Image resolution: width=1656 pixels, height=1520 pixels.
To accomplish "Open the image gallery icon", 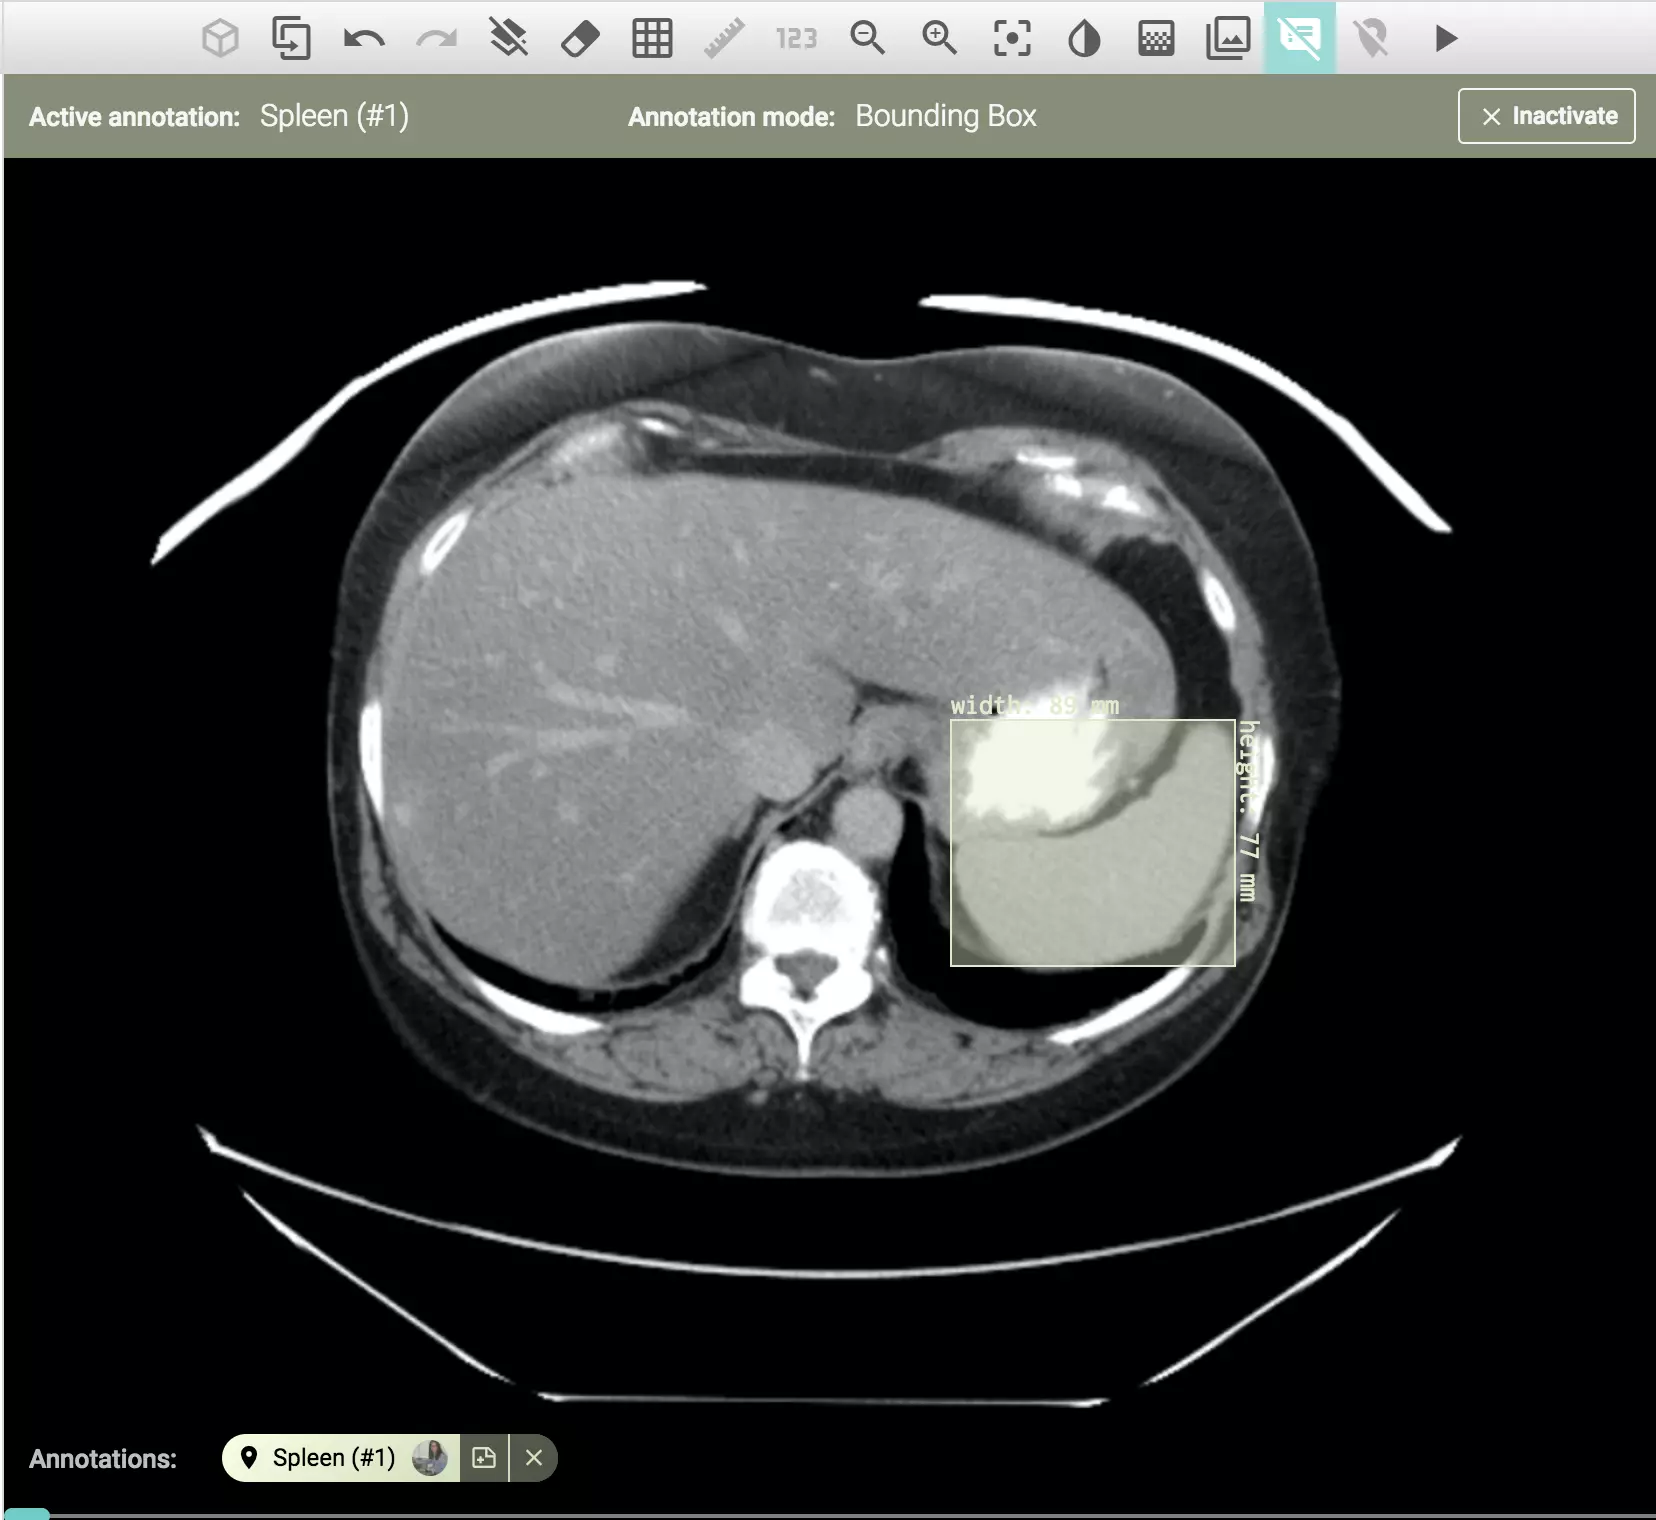I will coord(1228,39).
